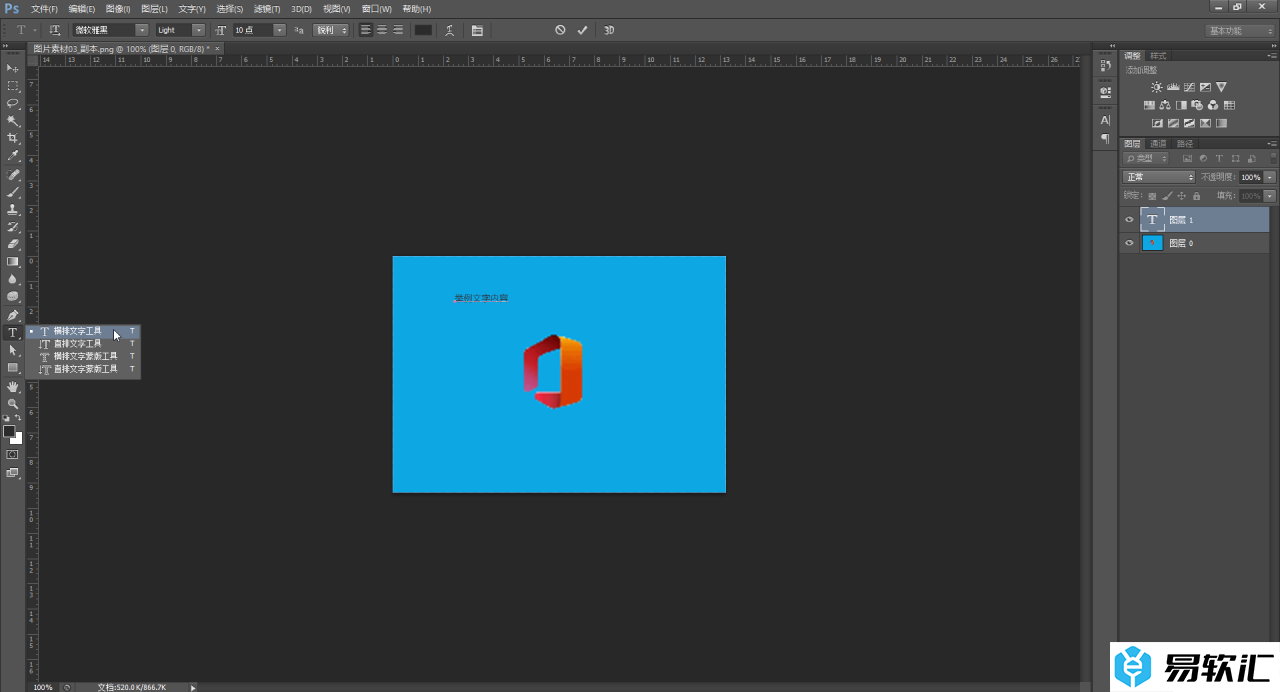Toggle lock all for layer
The height and width of the screenshot is (692, 1280).
1196,196
